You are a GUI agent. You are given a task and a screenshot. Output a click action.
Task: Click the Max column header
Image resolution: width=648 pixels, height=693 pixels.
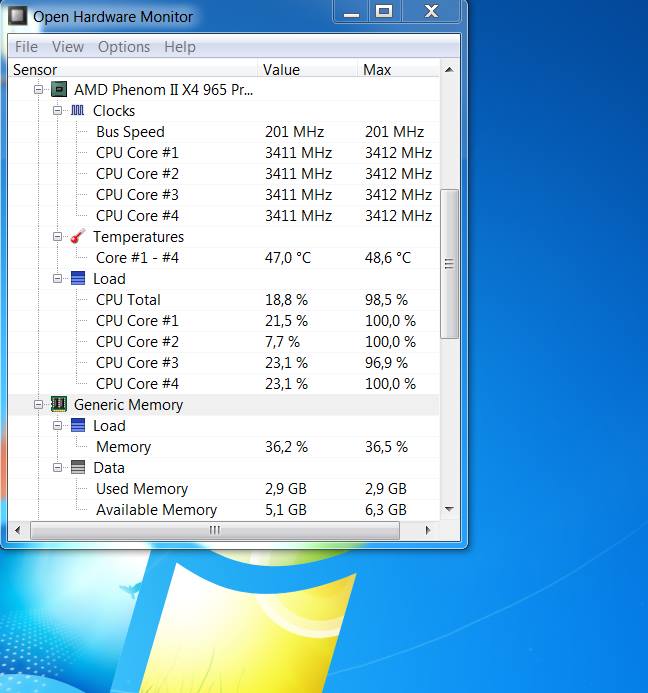[x=398, y=69]
